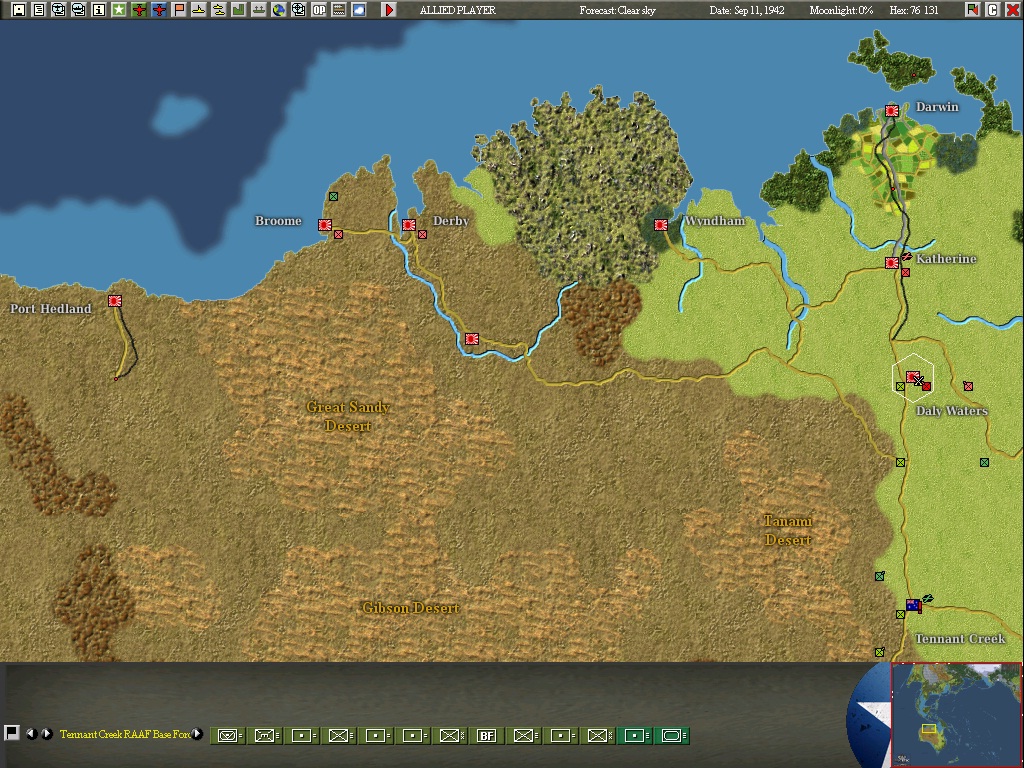
Task: Select 'Tennant Creek RAAF Base Forc' unit name
Action: pyautogui.click(x=125, y=734)
